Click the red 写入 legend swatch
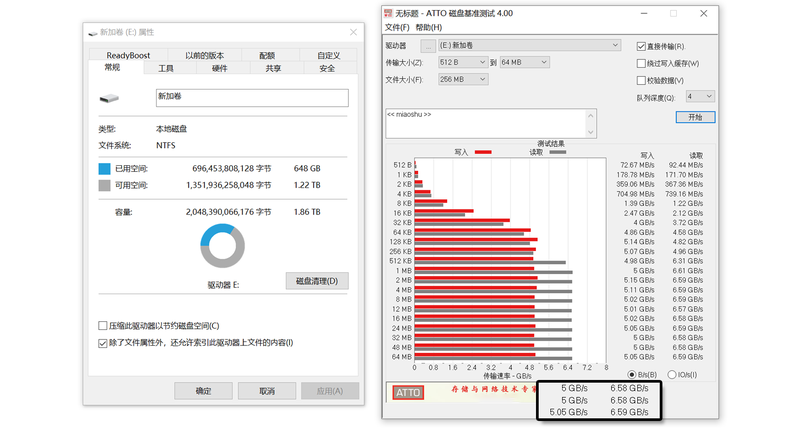This screenshot has width=800, height=429. tap(483, 152)
